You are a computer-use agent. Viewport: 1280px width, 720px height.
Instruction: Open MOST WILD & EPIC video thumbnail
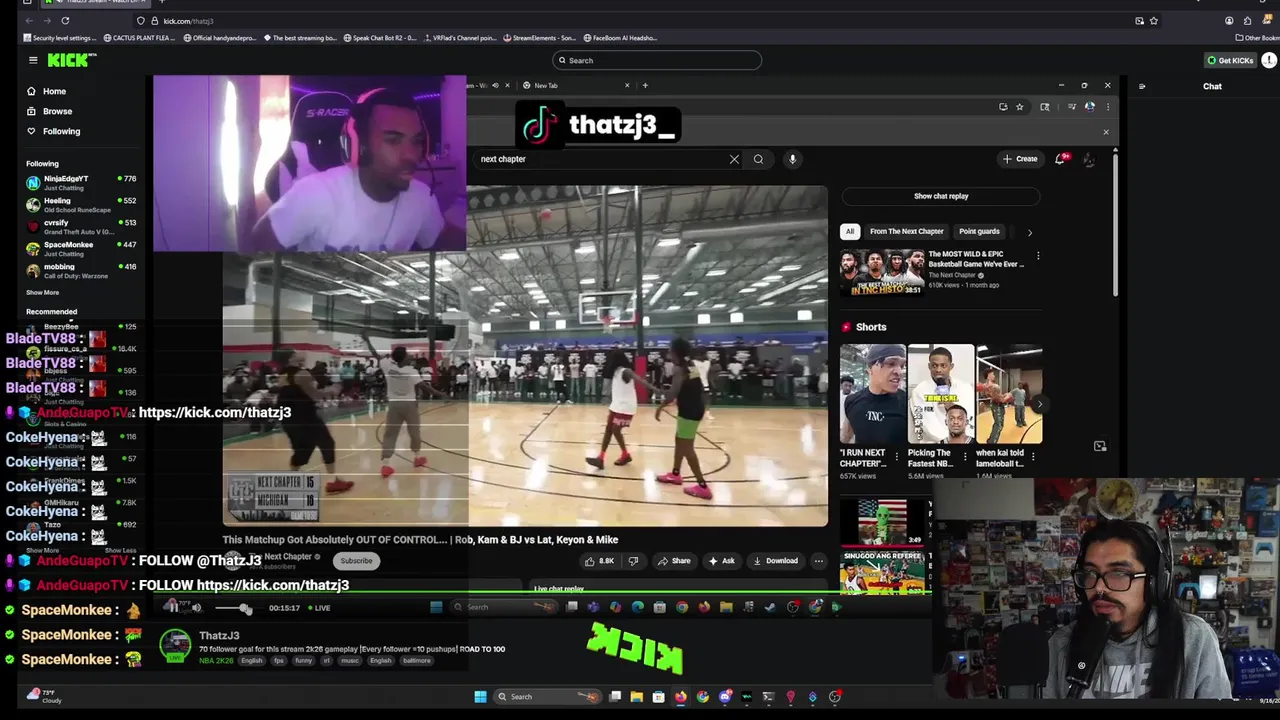coord(881,272)
